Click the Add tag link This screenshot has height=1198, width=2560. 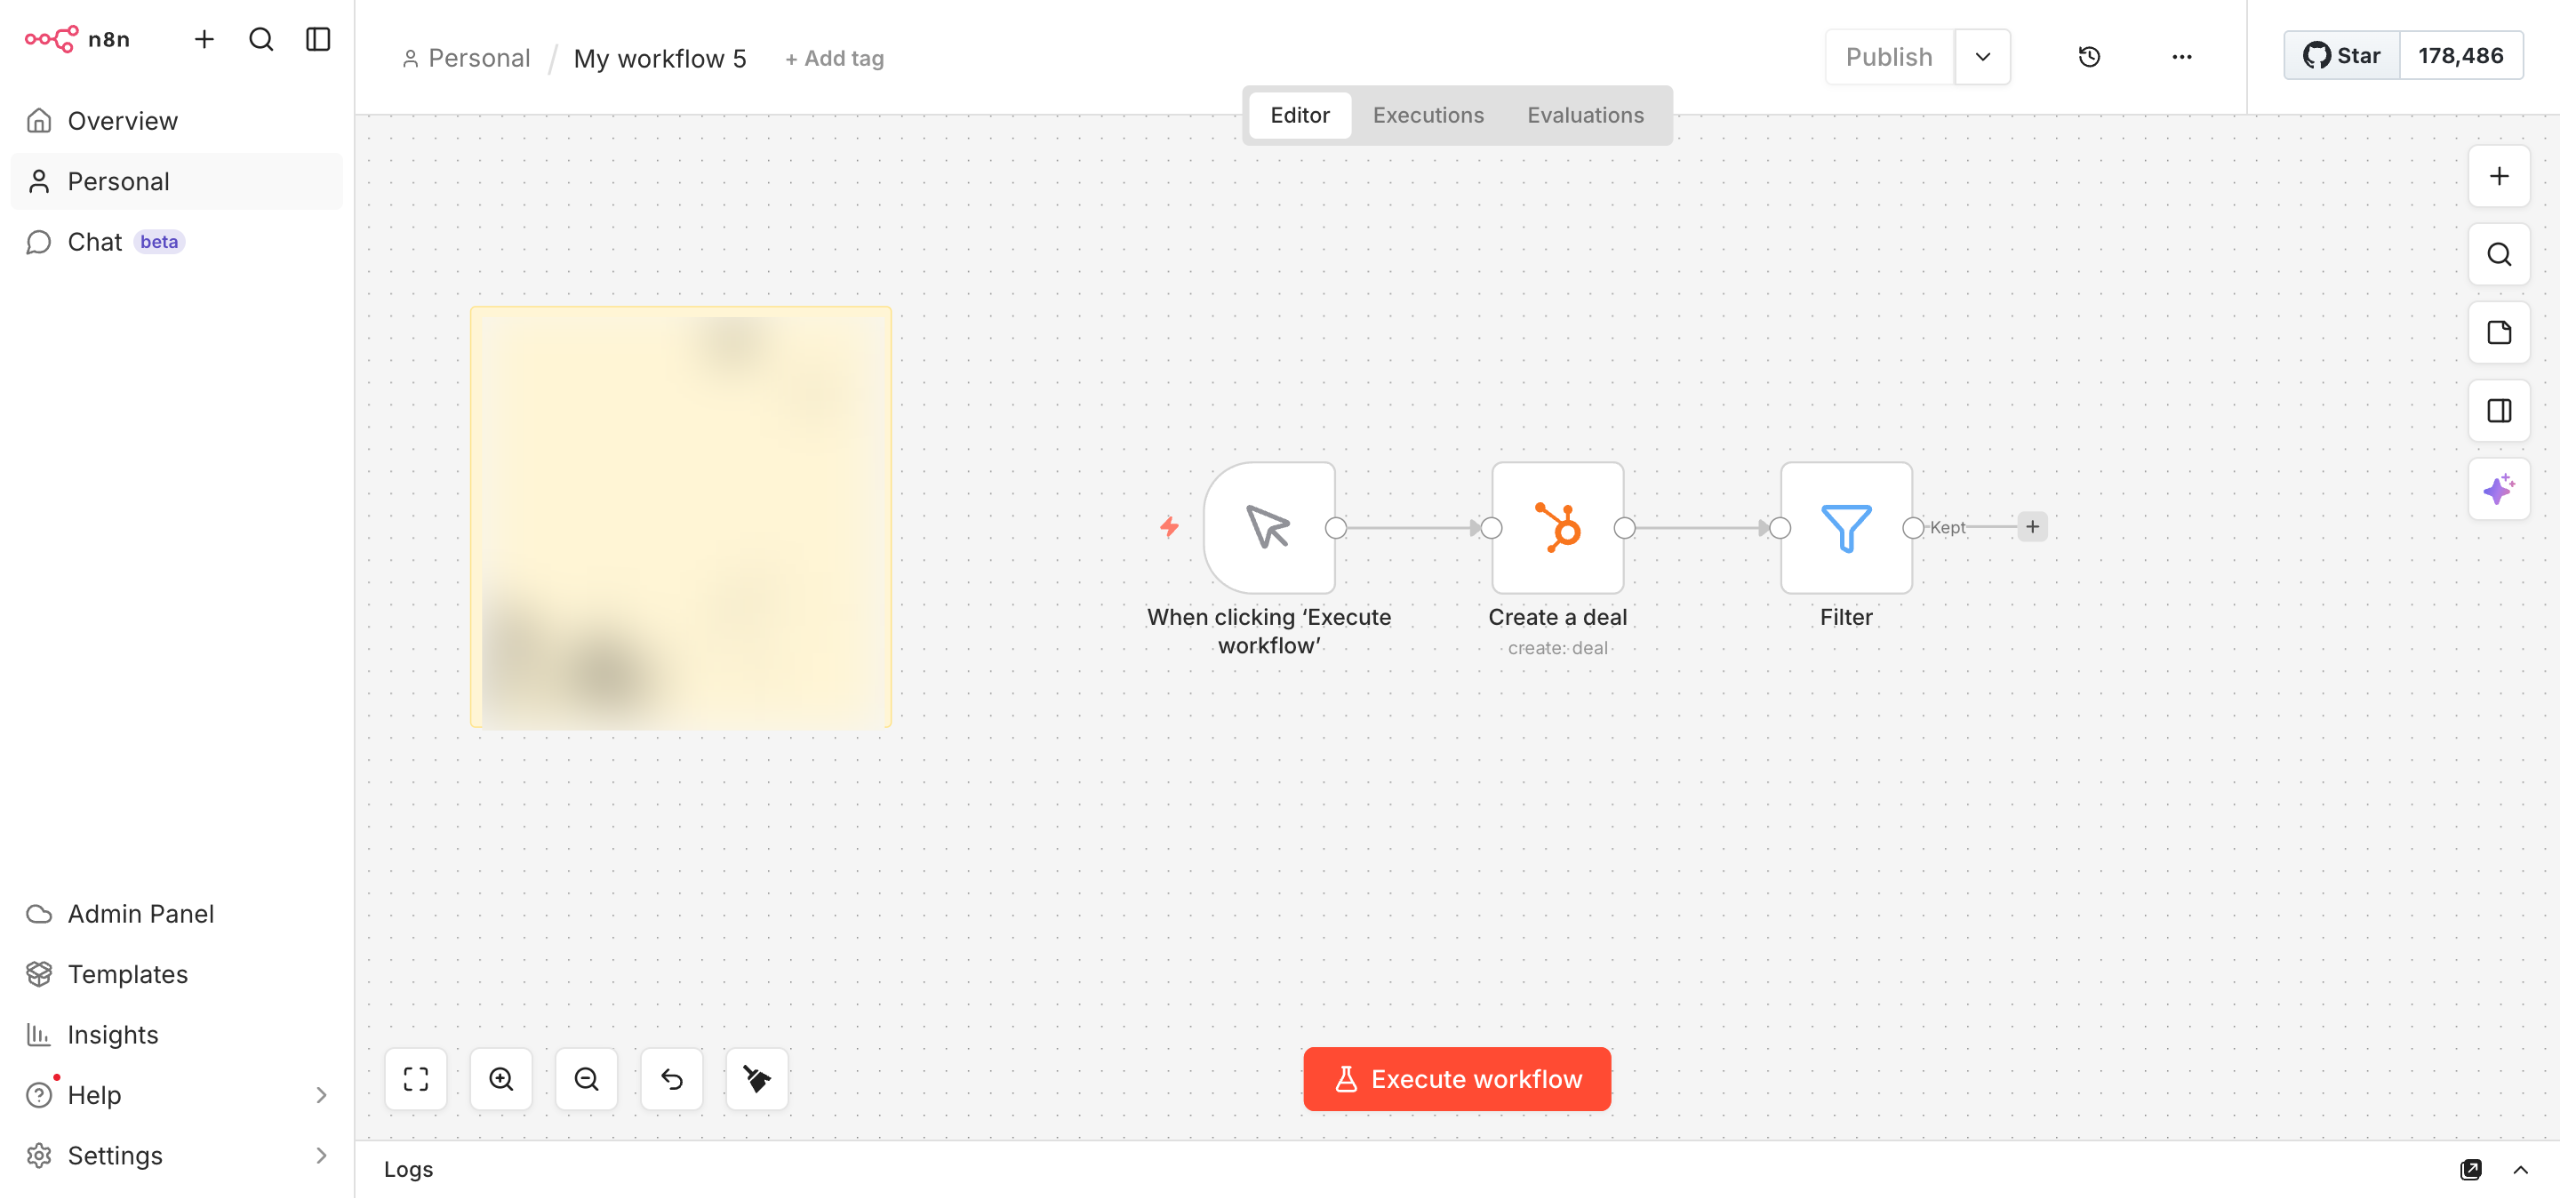tap(835, 59)
